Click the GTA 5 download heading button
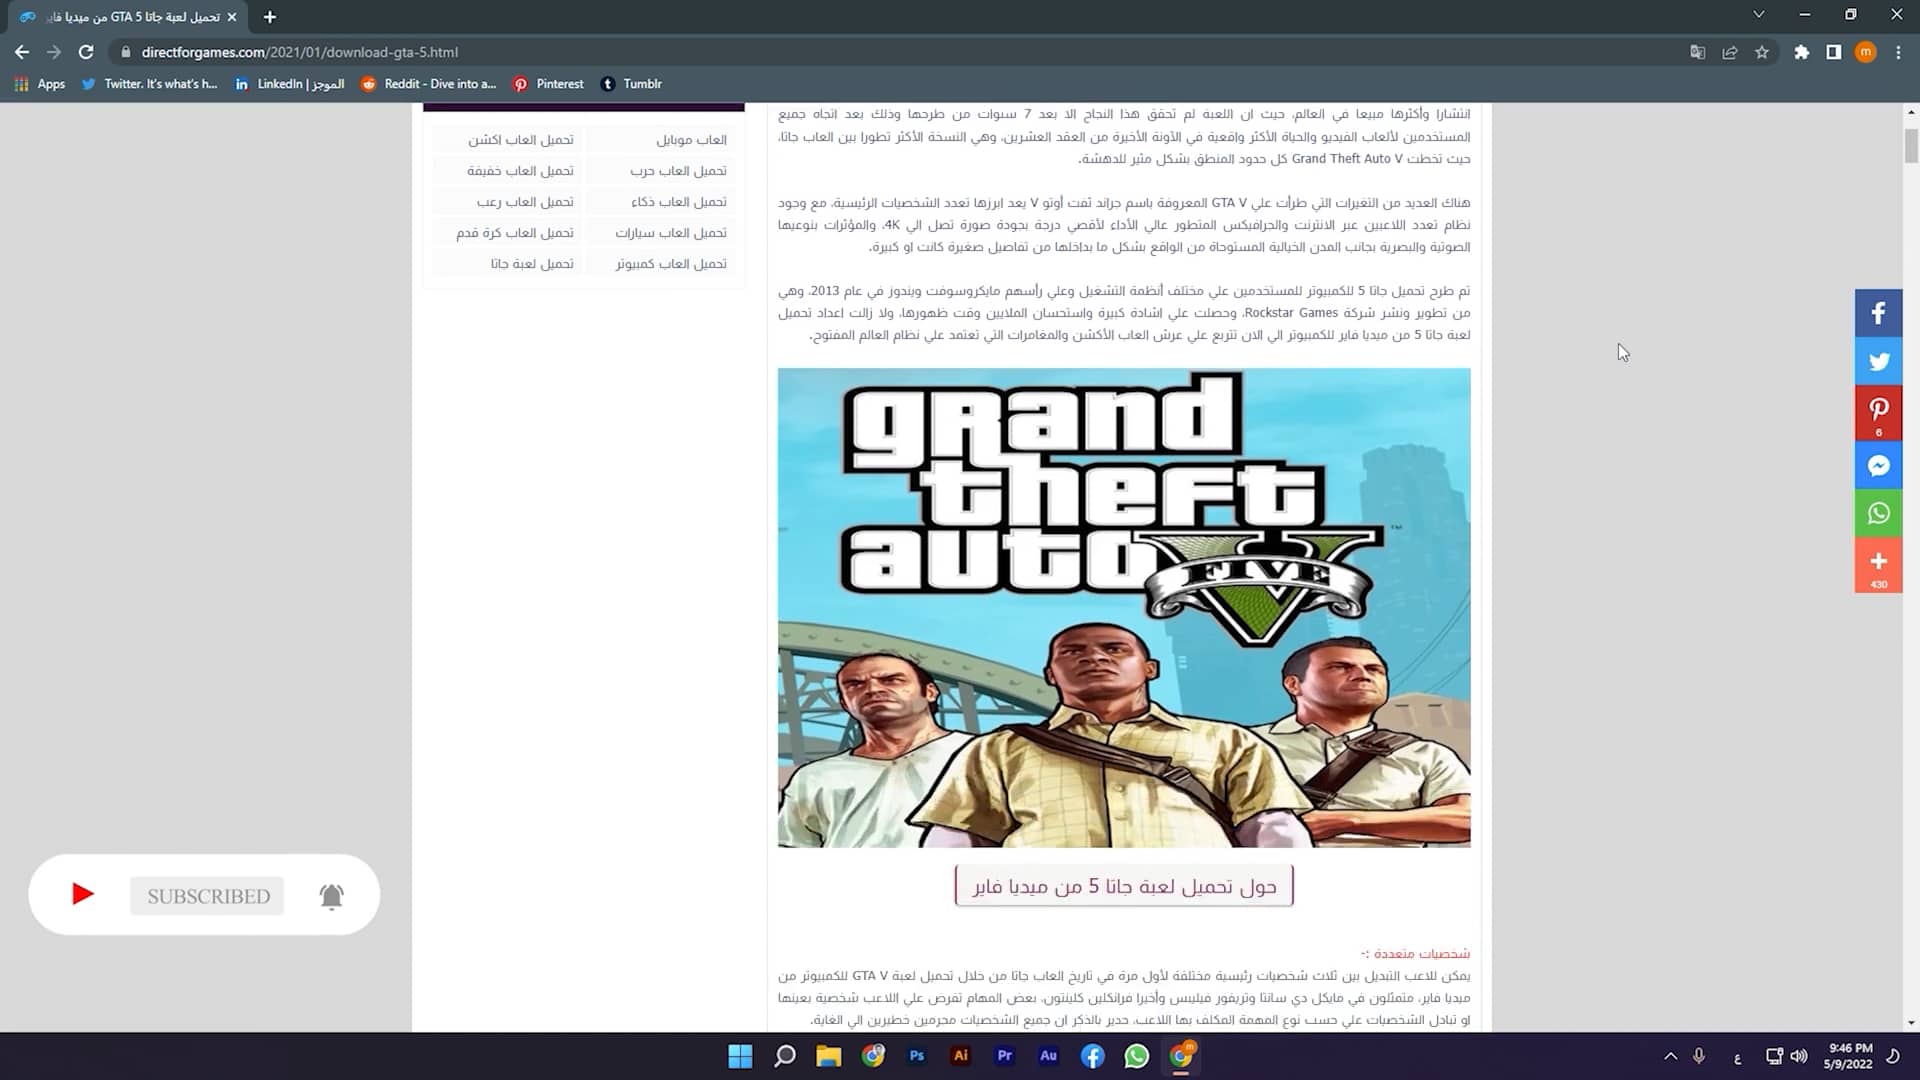The width and height of the screenshot is (1920, 1080). click(1124, 886)
